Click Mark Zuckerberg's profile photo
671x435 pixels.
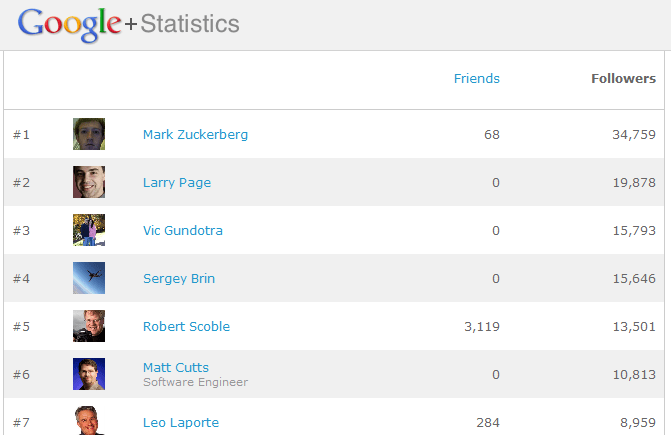89,134
